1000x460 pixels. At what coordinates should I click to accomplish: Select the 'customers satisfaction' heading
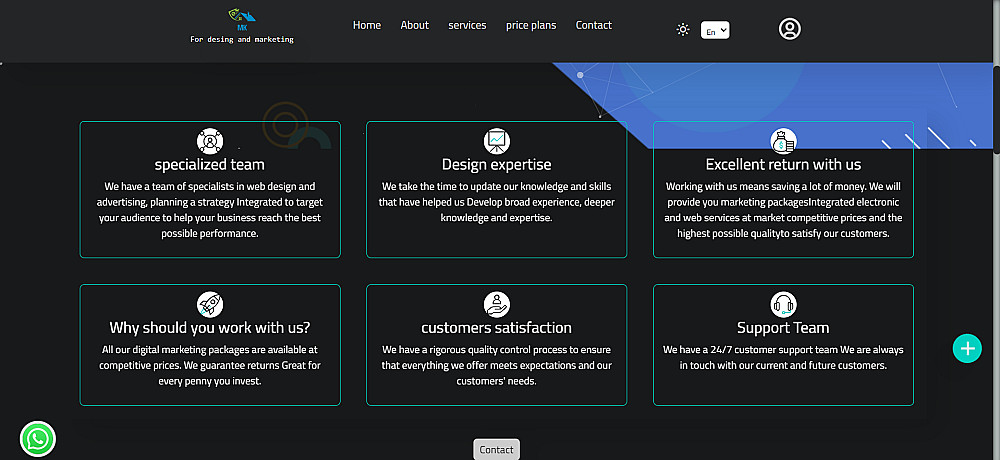point(497,328)
